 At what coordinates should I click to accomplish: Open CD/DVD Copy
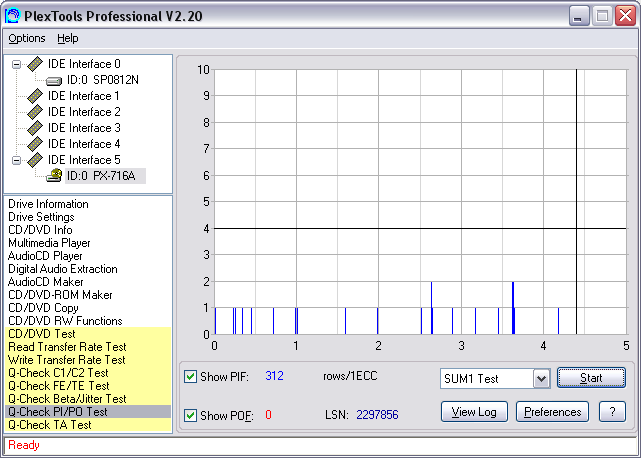43,308
